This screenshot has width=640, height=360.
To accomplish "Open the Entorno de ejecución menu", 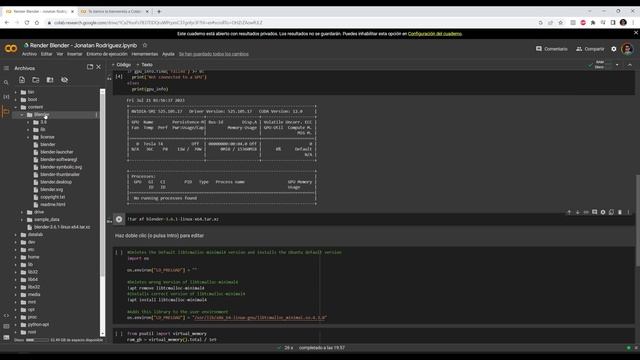I will [x=107, y=54].
